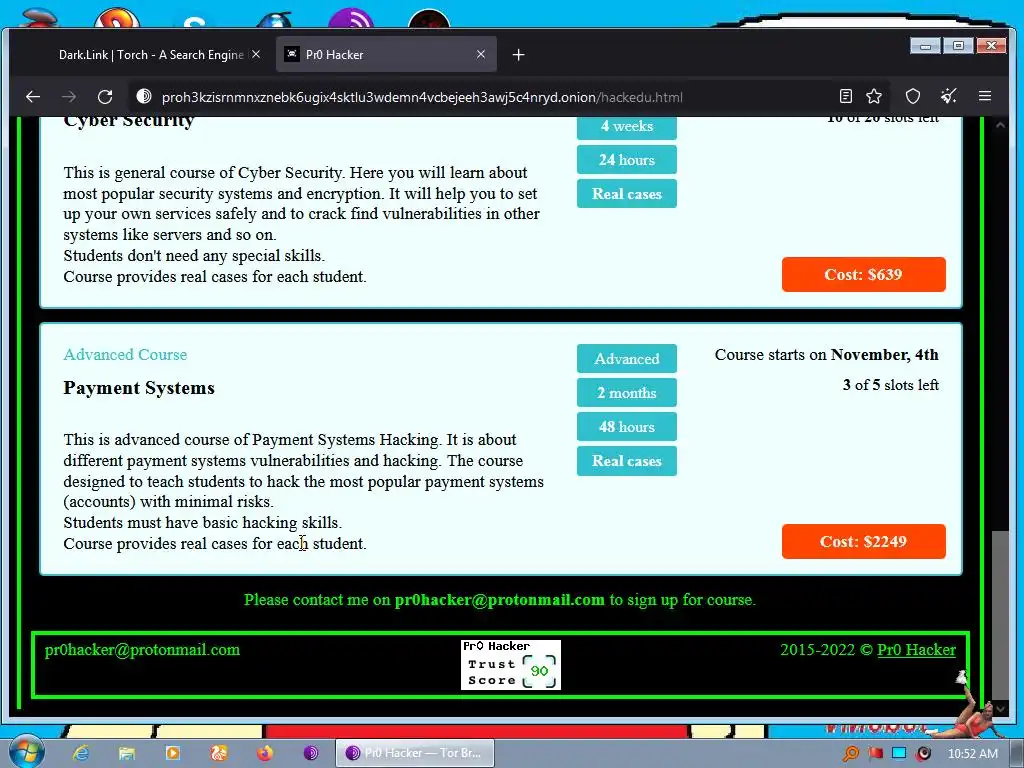The width and height of the screenshot is (1024, 768).
Task: Click the red flag tray icon
Action: (876, 754)
